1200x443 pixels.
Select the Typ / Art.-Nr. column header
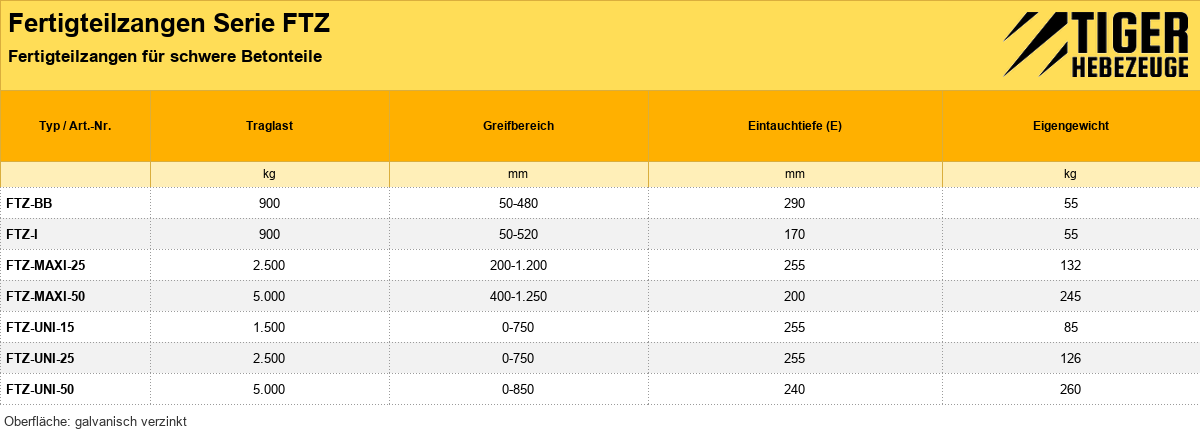(75, 126)
